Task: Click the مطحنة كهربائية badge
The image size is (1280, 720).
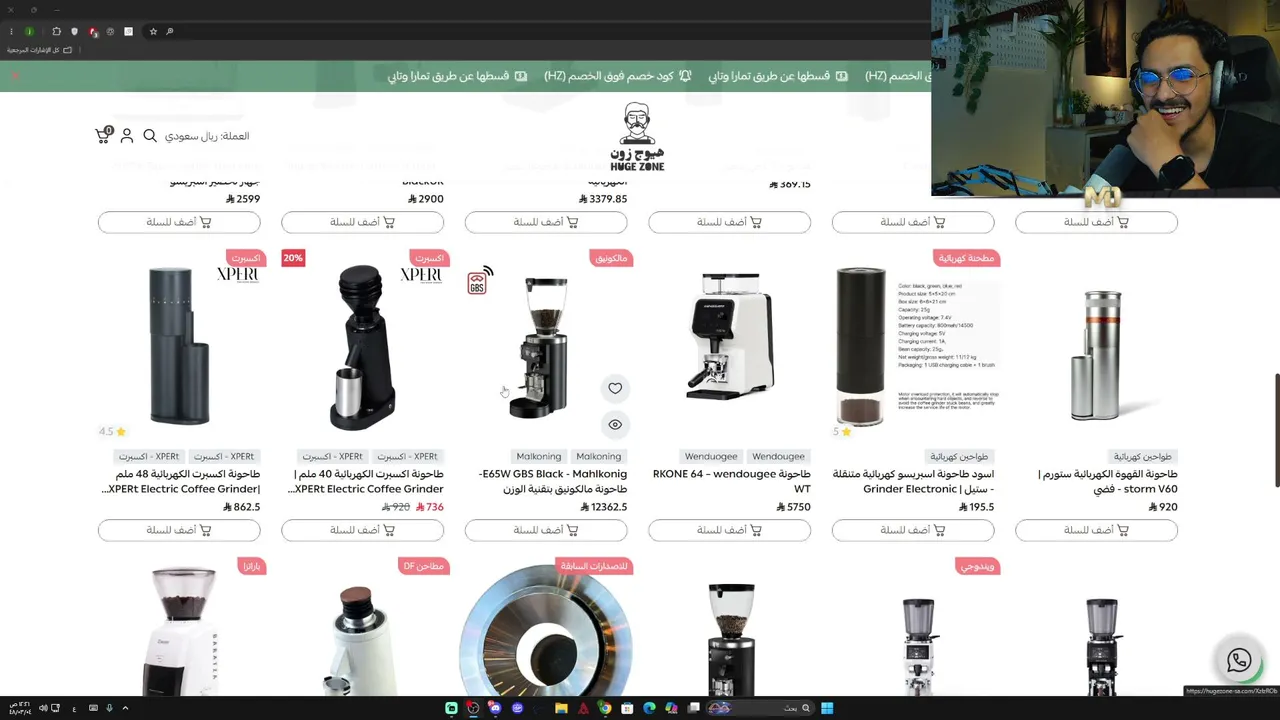Action: tap(966, 258)
